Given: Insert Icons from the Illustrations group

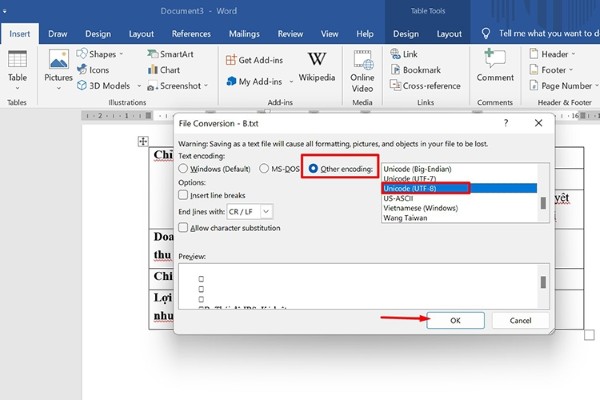Looking at the screenshot, I should tap(93, 70).
